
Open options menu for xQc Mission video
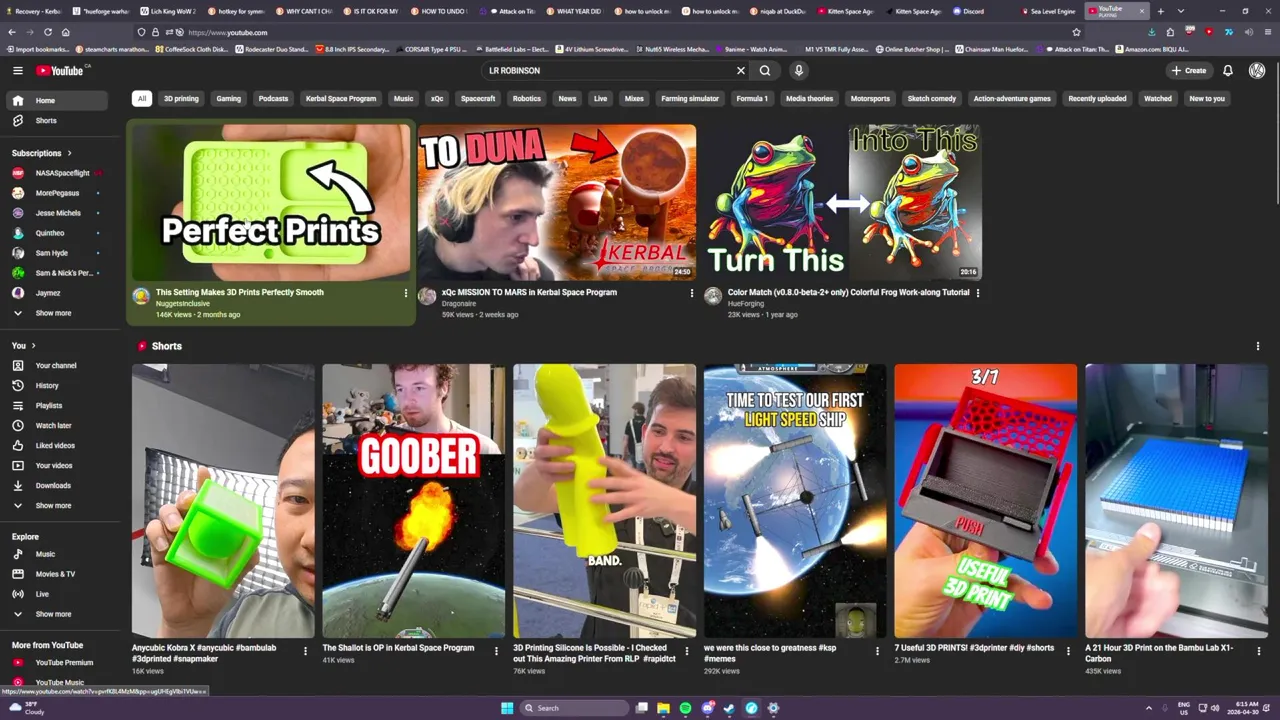click(x=691, y=293)
